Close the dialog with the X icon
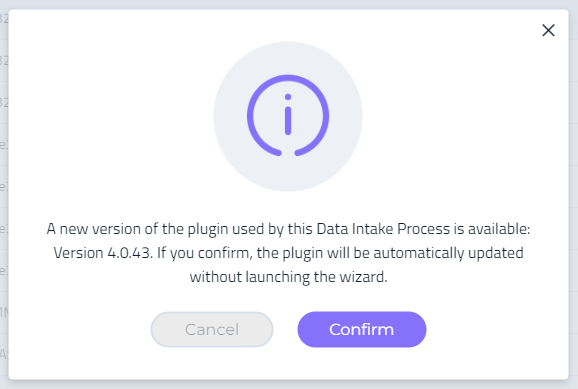The image size is (578, 389). 548,30
